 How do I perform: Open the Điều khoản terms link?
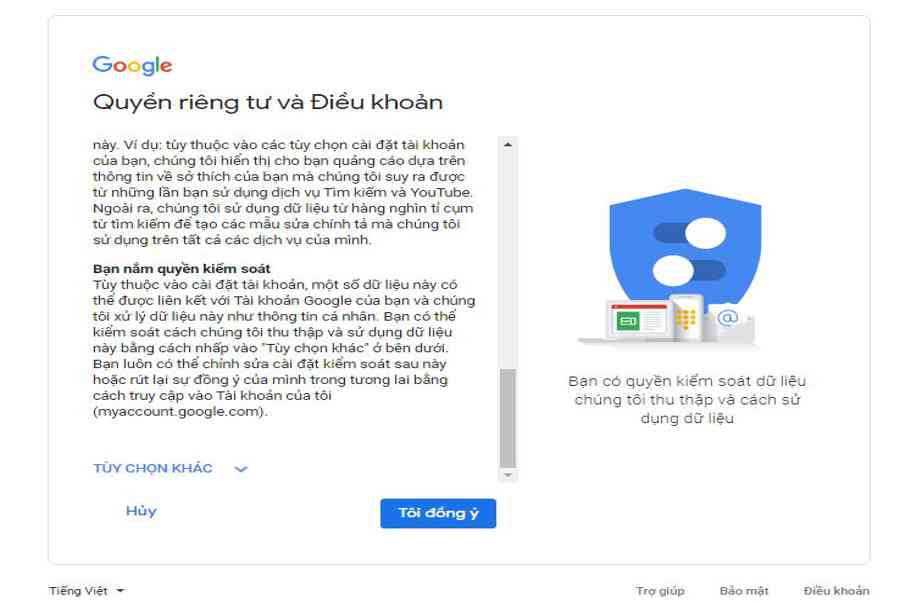[x=836, y=590]
